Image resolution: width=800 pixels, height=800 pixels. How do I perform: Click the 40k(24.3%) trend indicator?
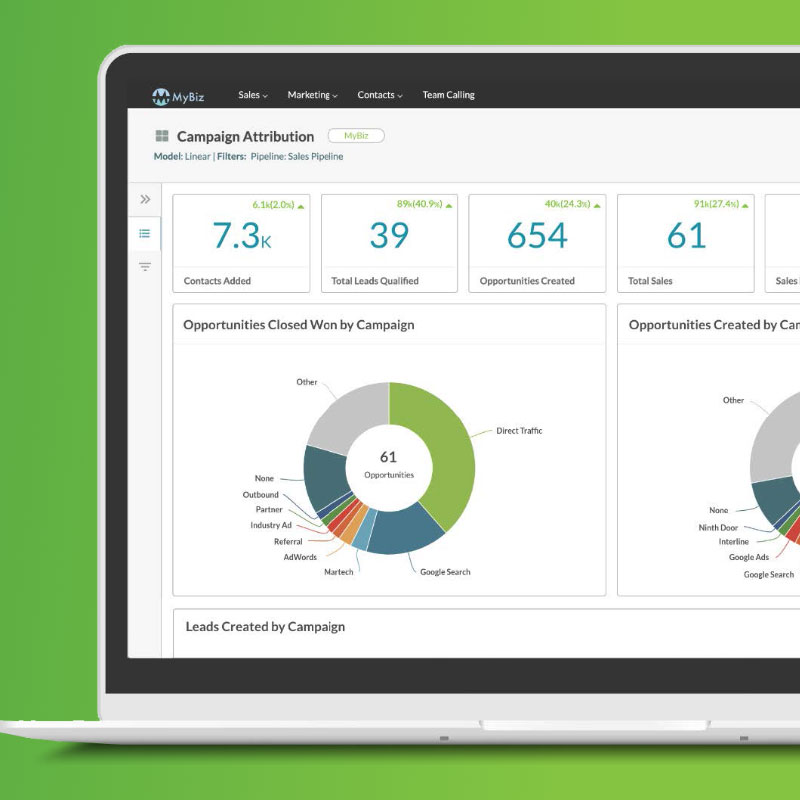point(572,204)
